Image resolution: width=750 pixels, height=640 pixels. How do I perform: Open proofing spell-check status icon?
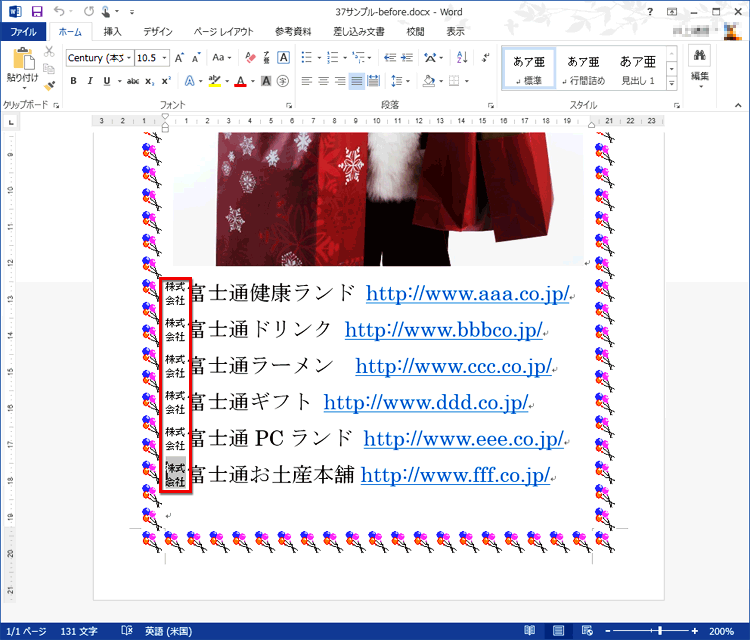point(127,630)
